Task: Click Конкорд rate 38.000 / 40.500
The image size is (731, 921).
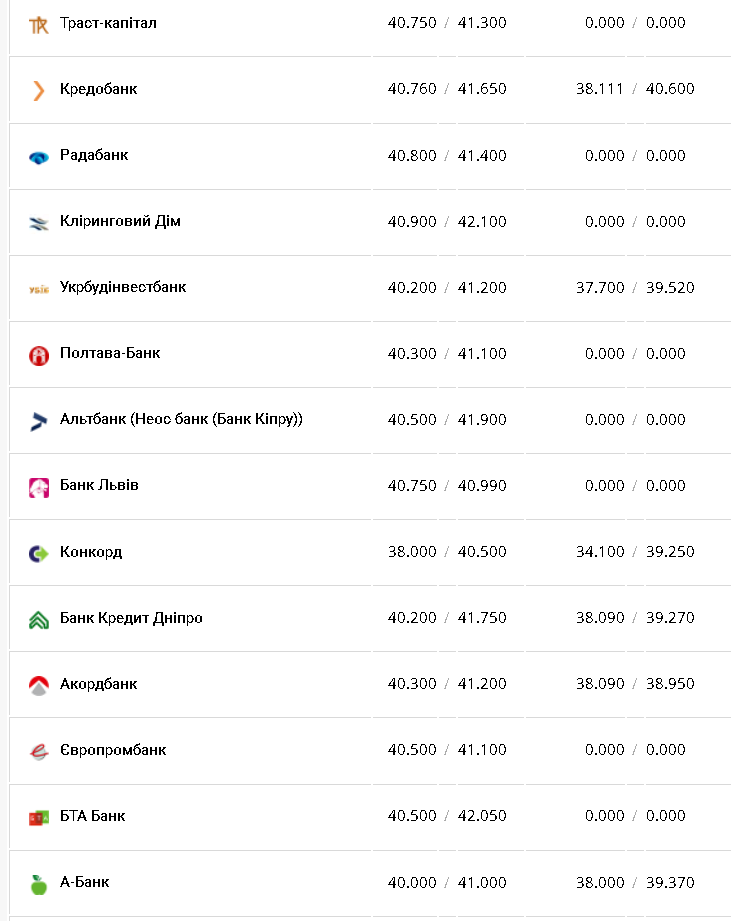Action: point(447,552)
